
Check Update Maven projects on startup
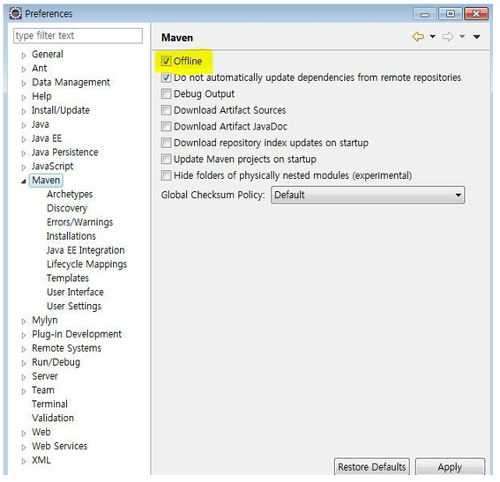[x=166, y=159]
